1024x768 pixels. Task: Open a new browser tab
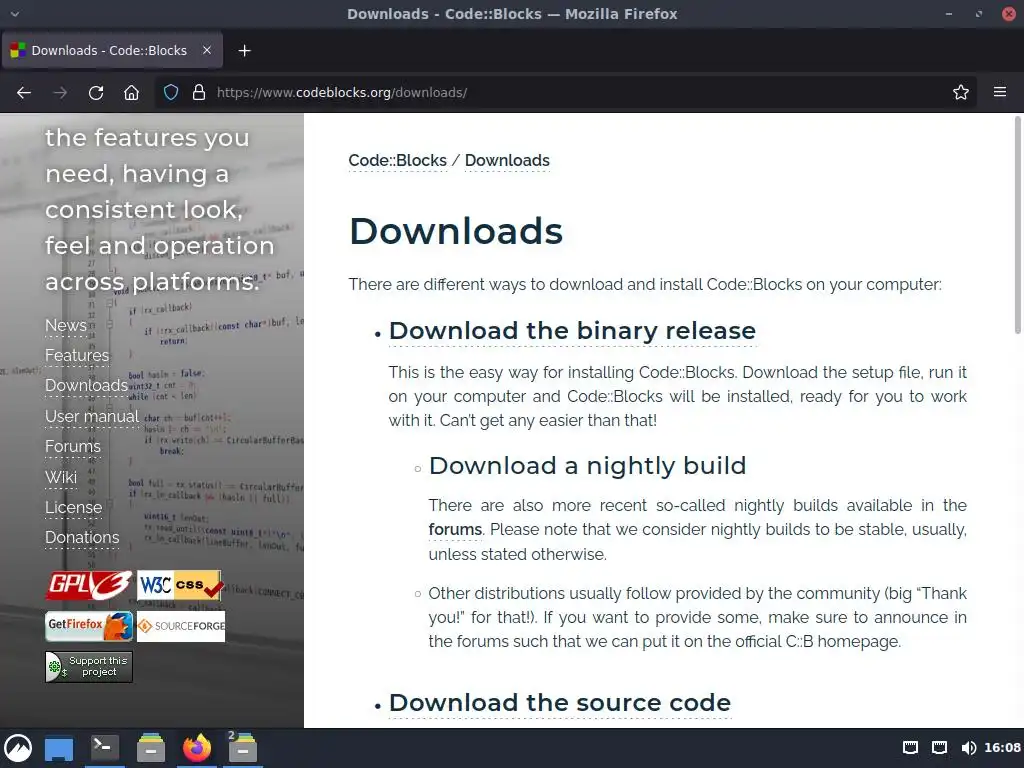tap(244, 51)
